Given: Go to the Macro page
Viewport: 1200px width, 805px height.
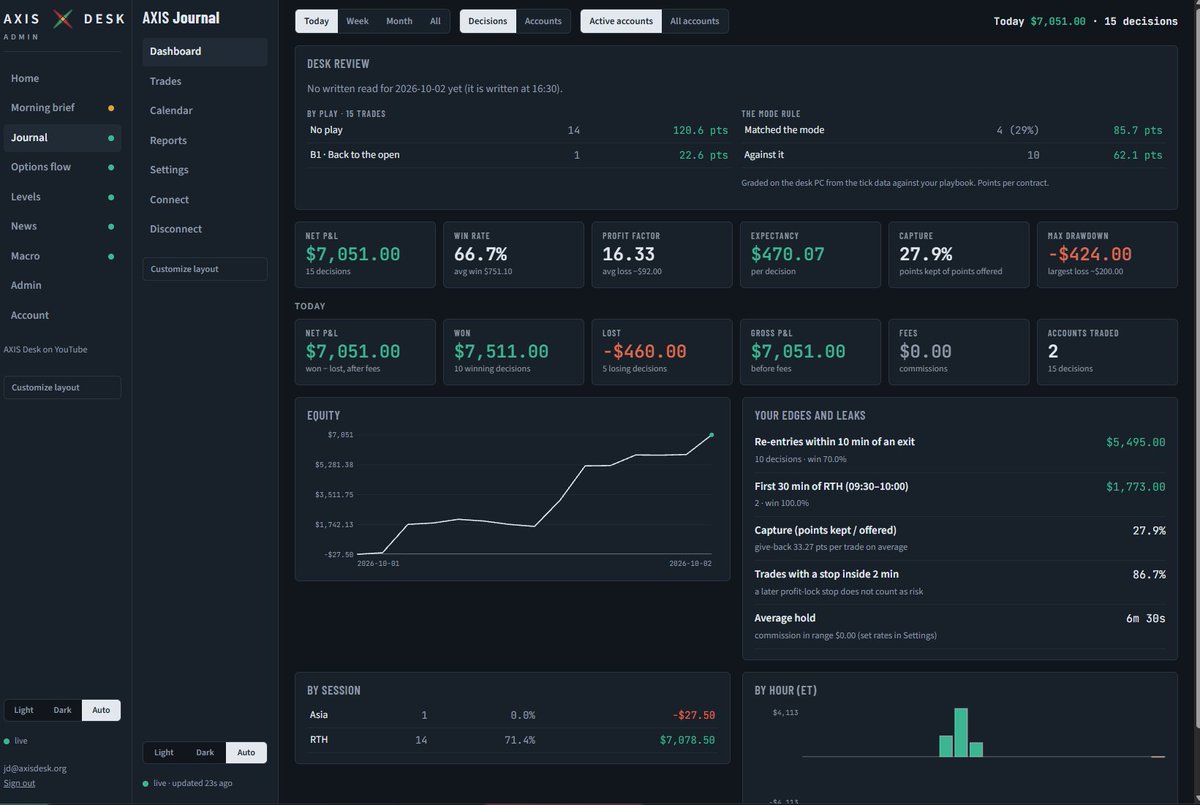Looking at the screenshot, I should (62, 256).
